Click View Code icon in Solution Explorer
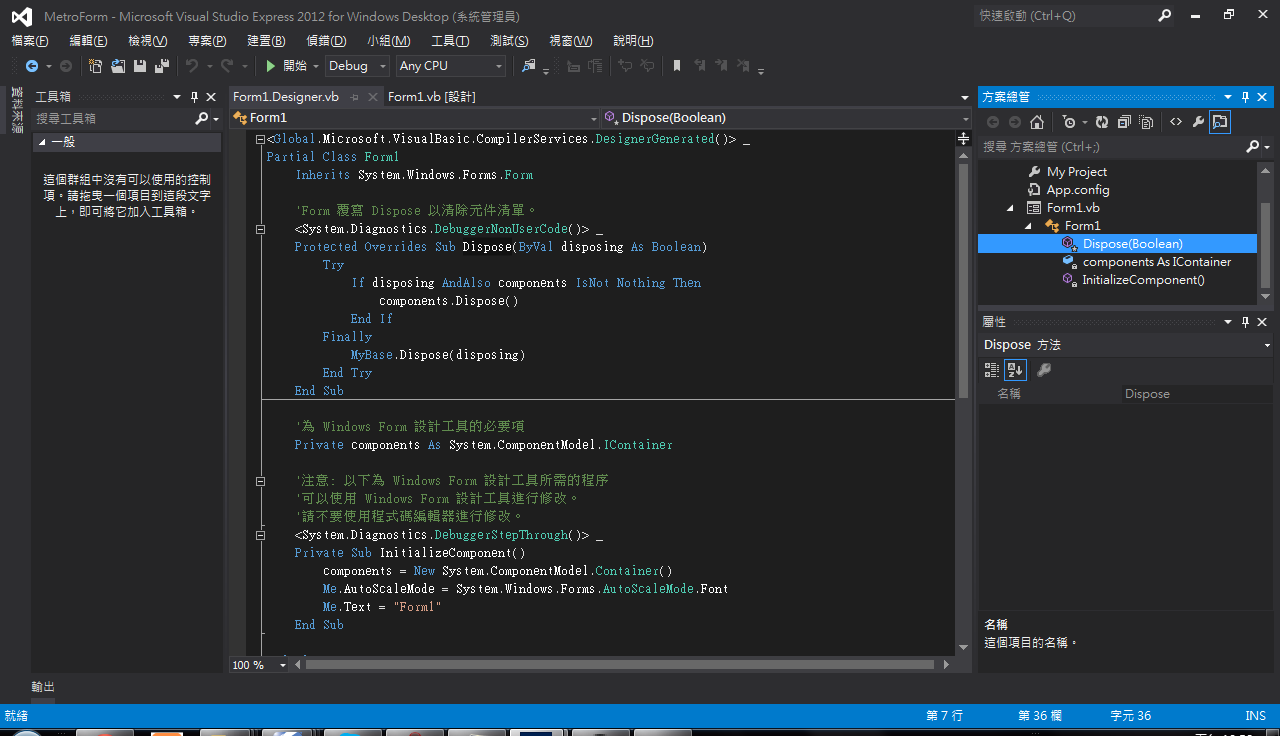This screenshot has height=736, width=1280. pos(1176,122)
